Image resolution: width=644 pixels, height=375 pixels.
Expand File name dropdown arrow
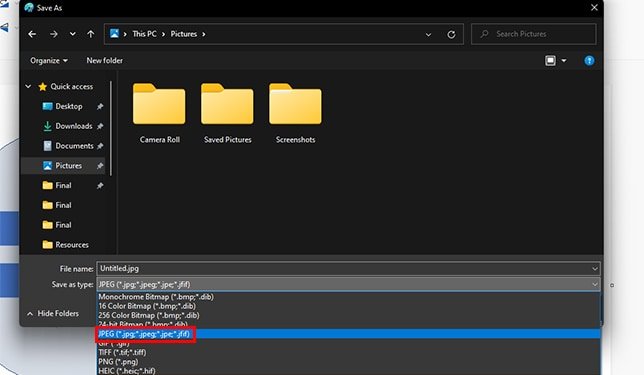coord(595,269)
